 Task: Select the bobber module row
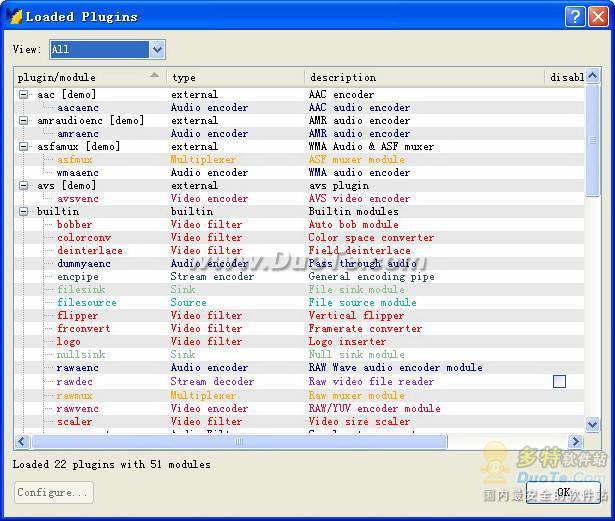[299, 224]
